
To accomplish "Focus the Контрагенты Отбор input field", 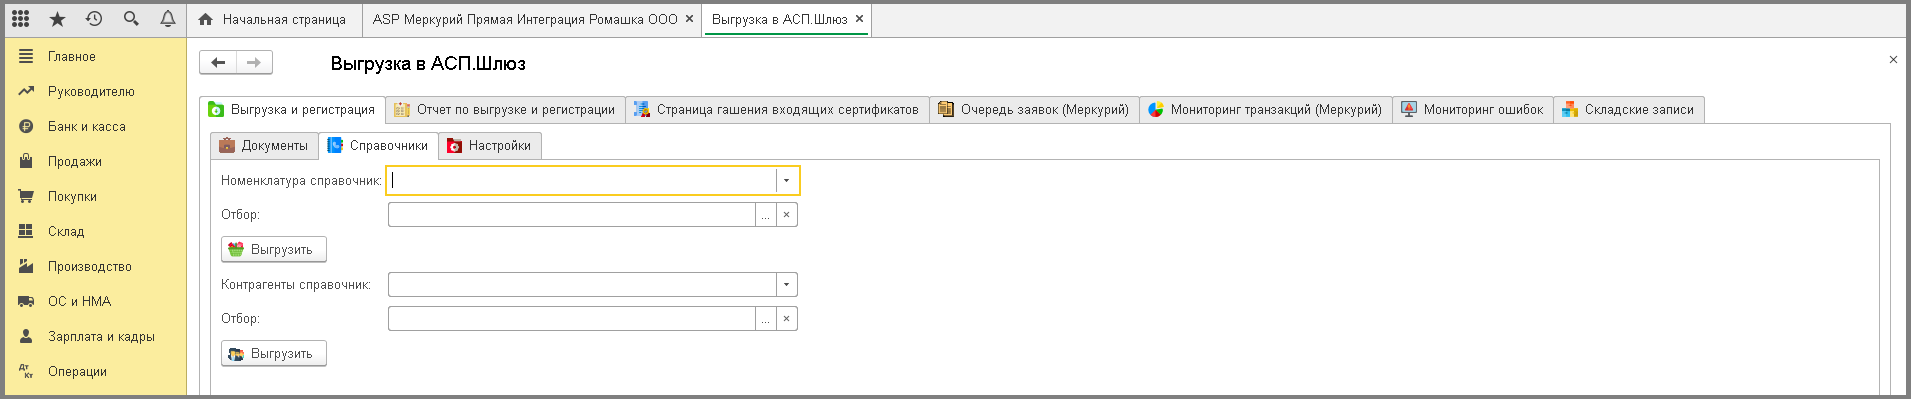I will 572,319.
